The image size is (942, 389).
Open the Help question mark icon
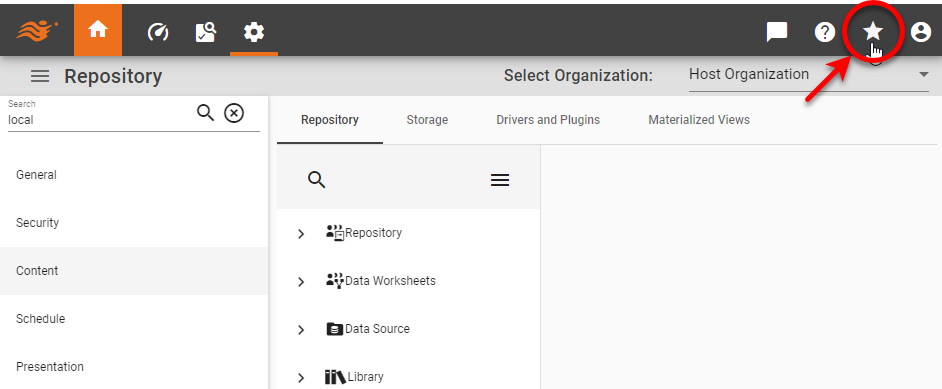(825, 32)
